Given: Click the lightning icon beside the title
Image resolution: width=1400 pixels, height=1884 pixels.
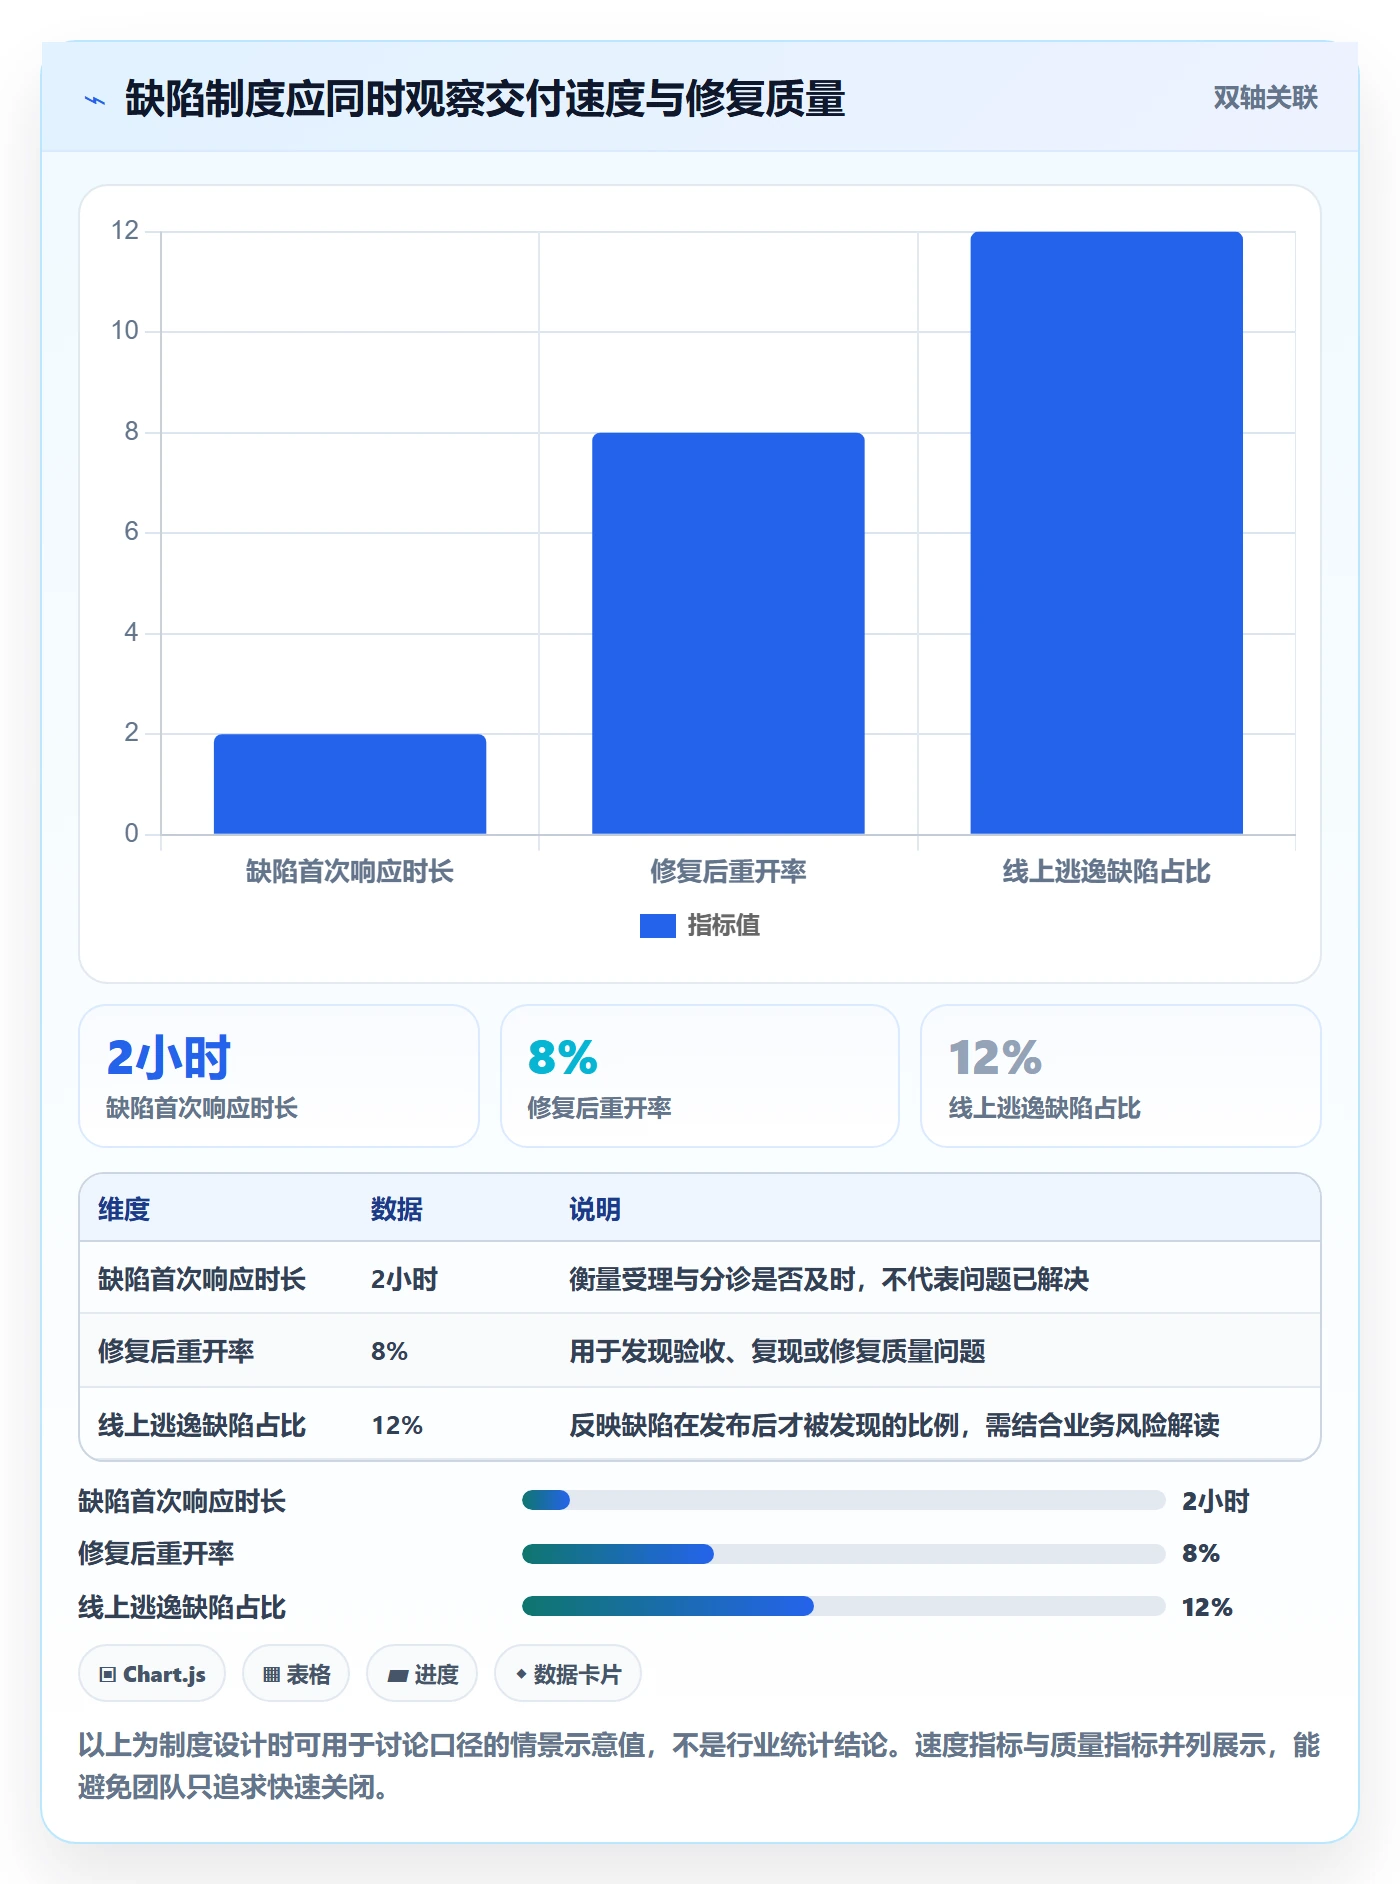Looking at the screenshot, I should click(x=95, y=100).
